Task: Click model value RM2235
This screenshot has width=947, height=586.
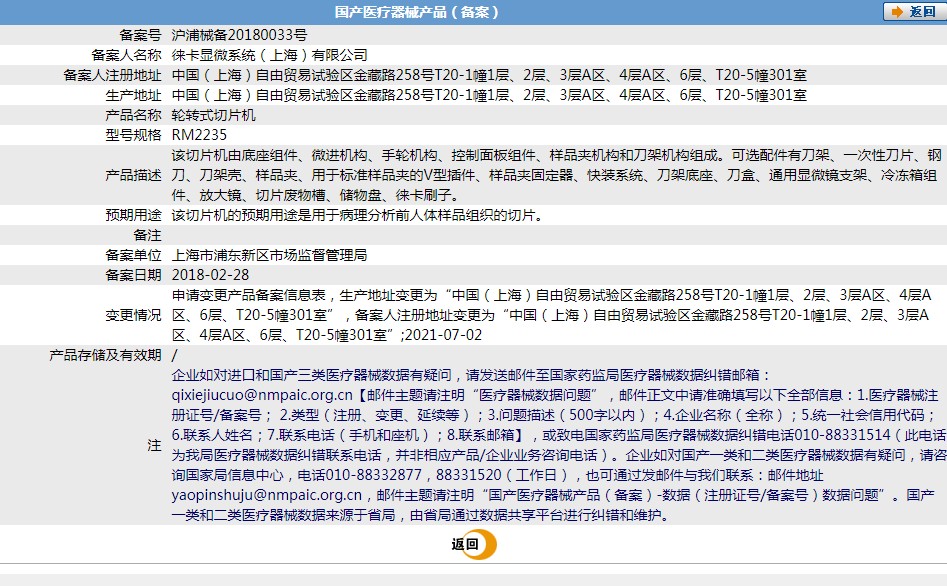Action: point(199,135)
